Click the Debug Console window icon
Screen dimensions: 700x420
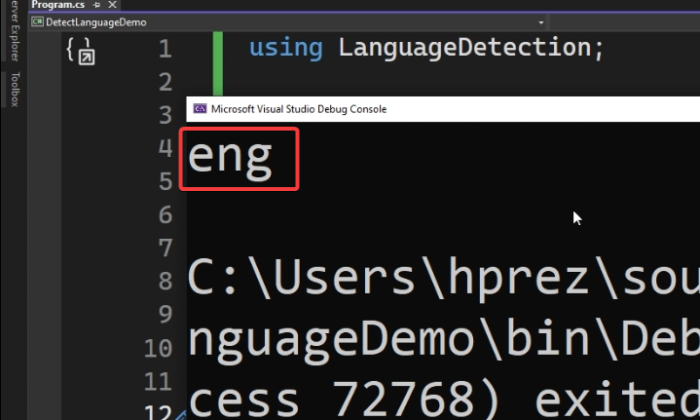click(200, 109)
